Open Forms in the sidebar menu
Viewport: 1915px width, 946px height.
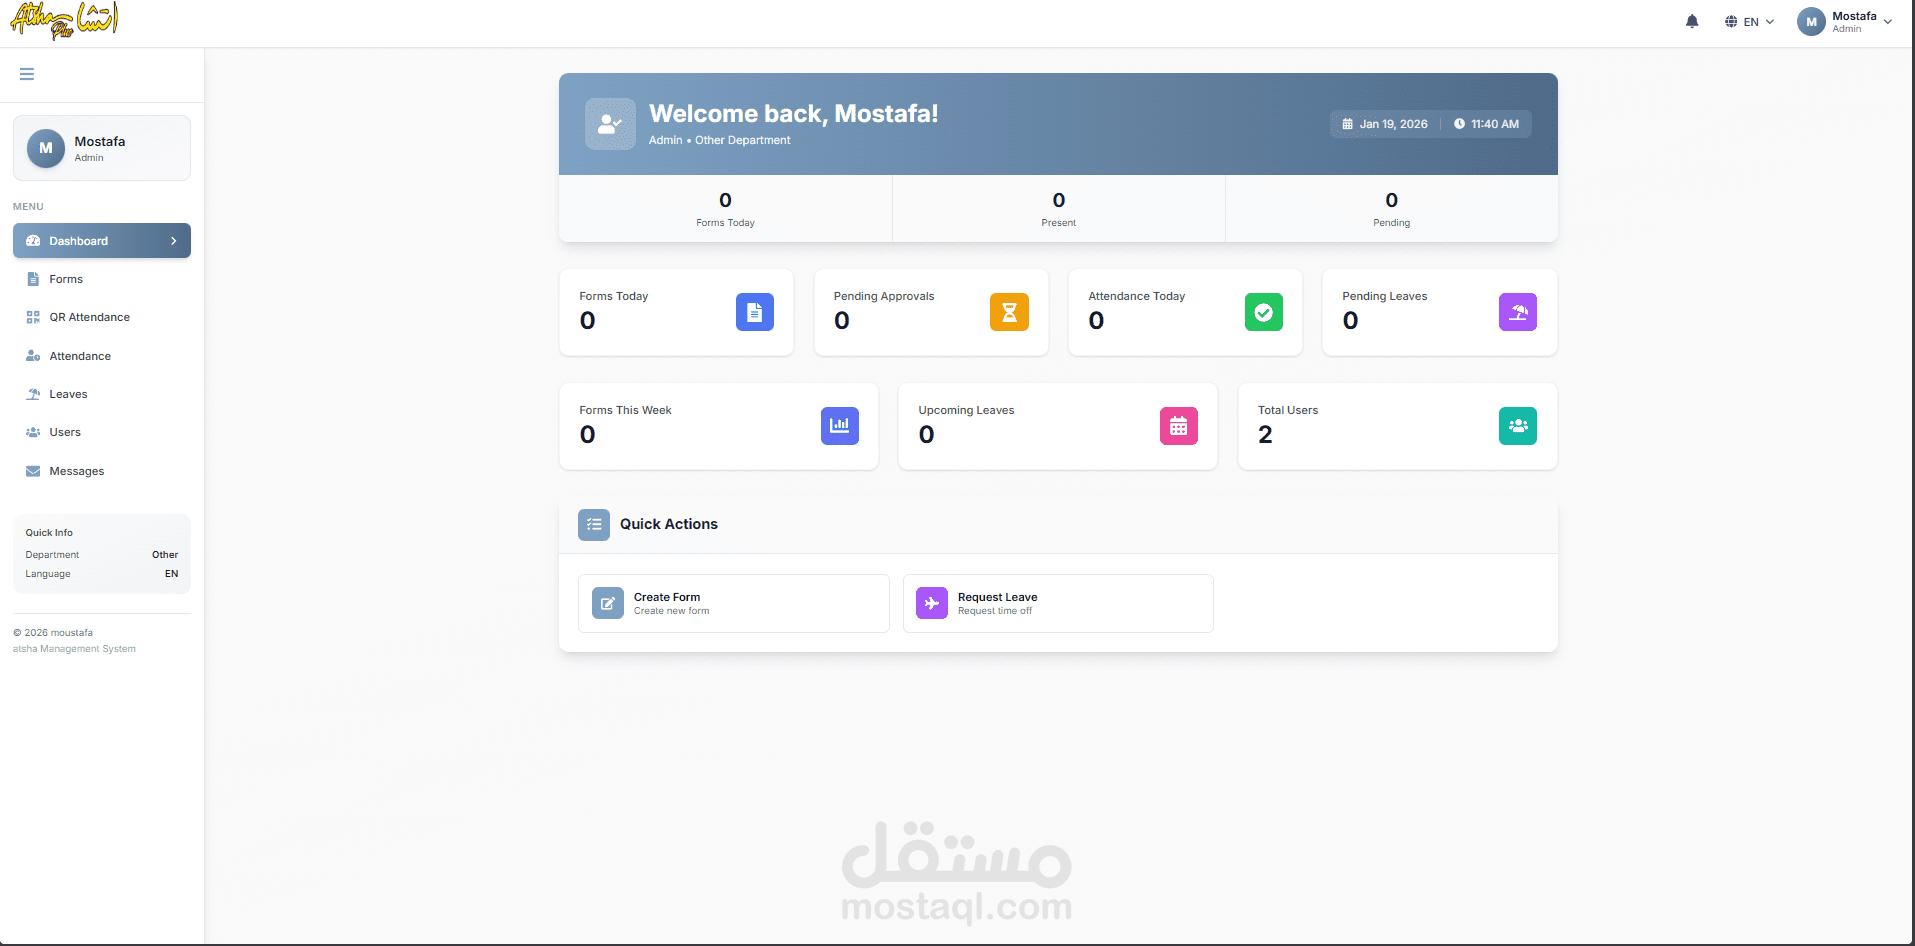[102, 279]
